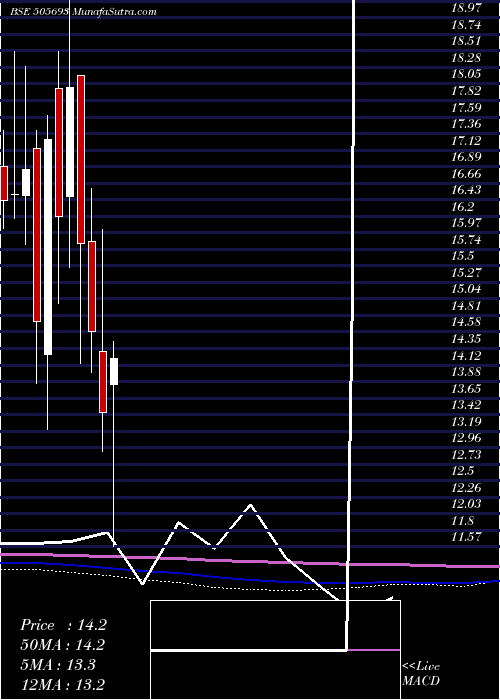Image resolution: width=500 pixels, height=700 pixels.
Task: Click the Price : 14.2 readout
Action: point(63,625)
